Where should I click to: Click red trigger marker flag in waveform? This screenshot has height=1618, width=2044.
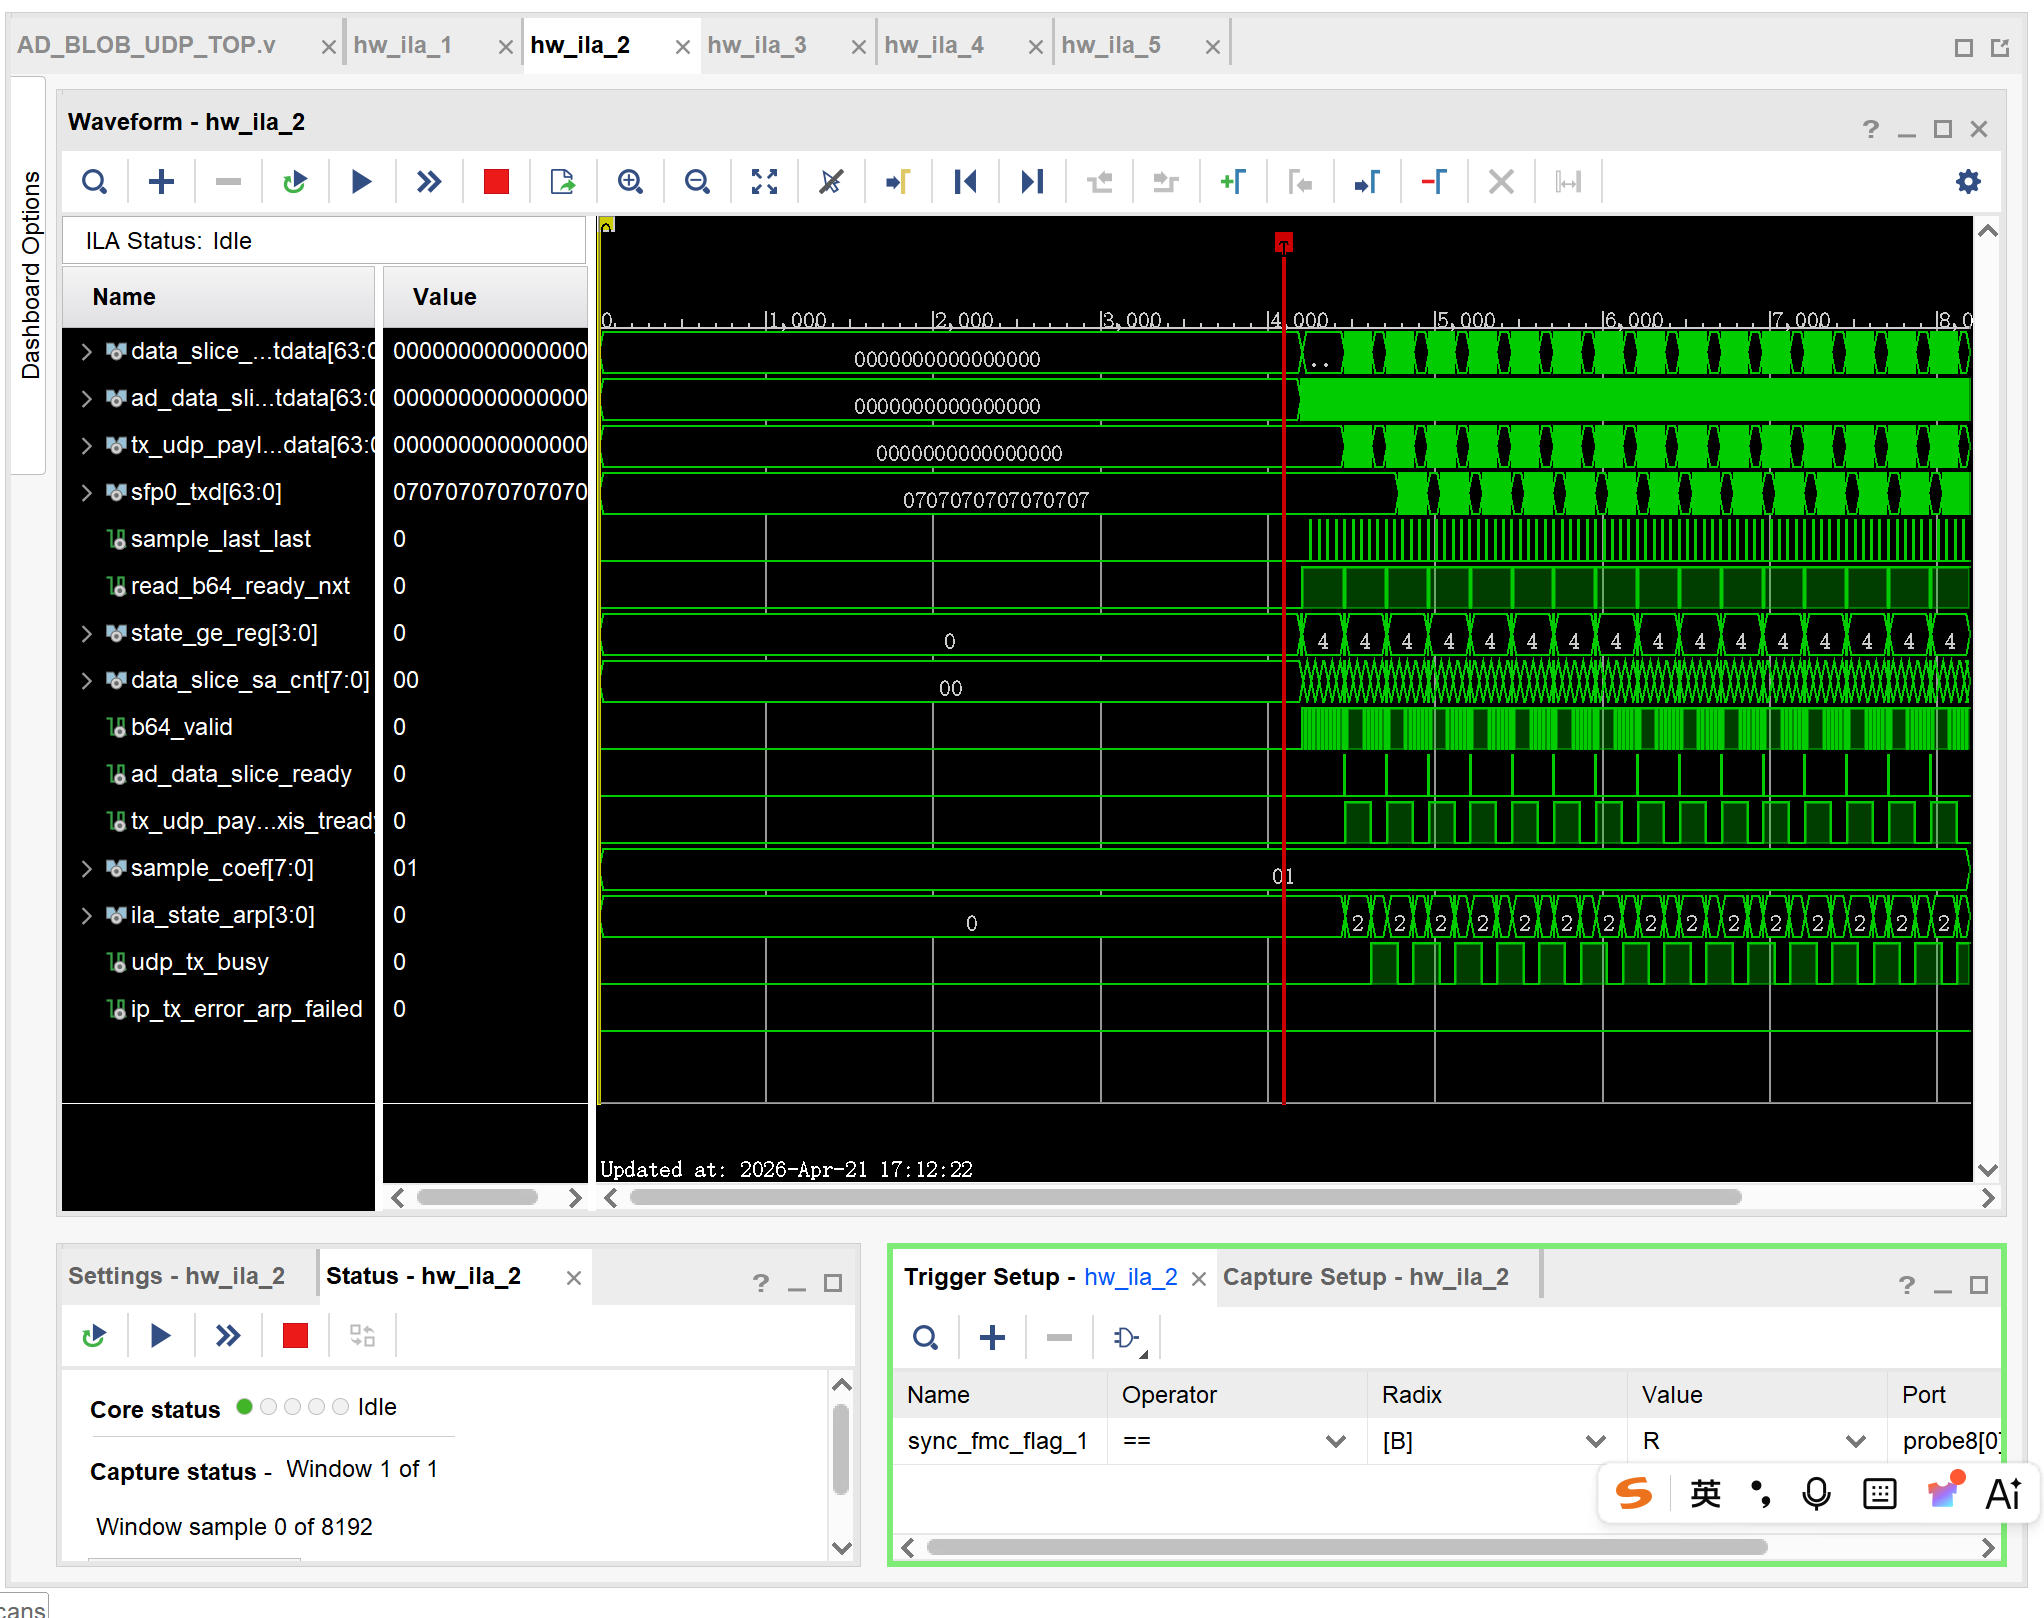click(x=1284, y=242)
